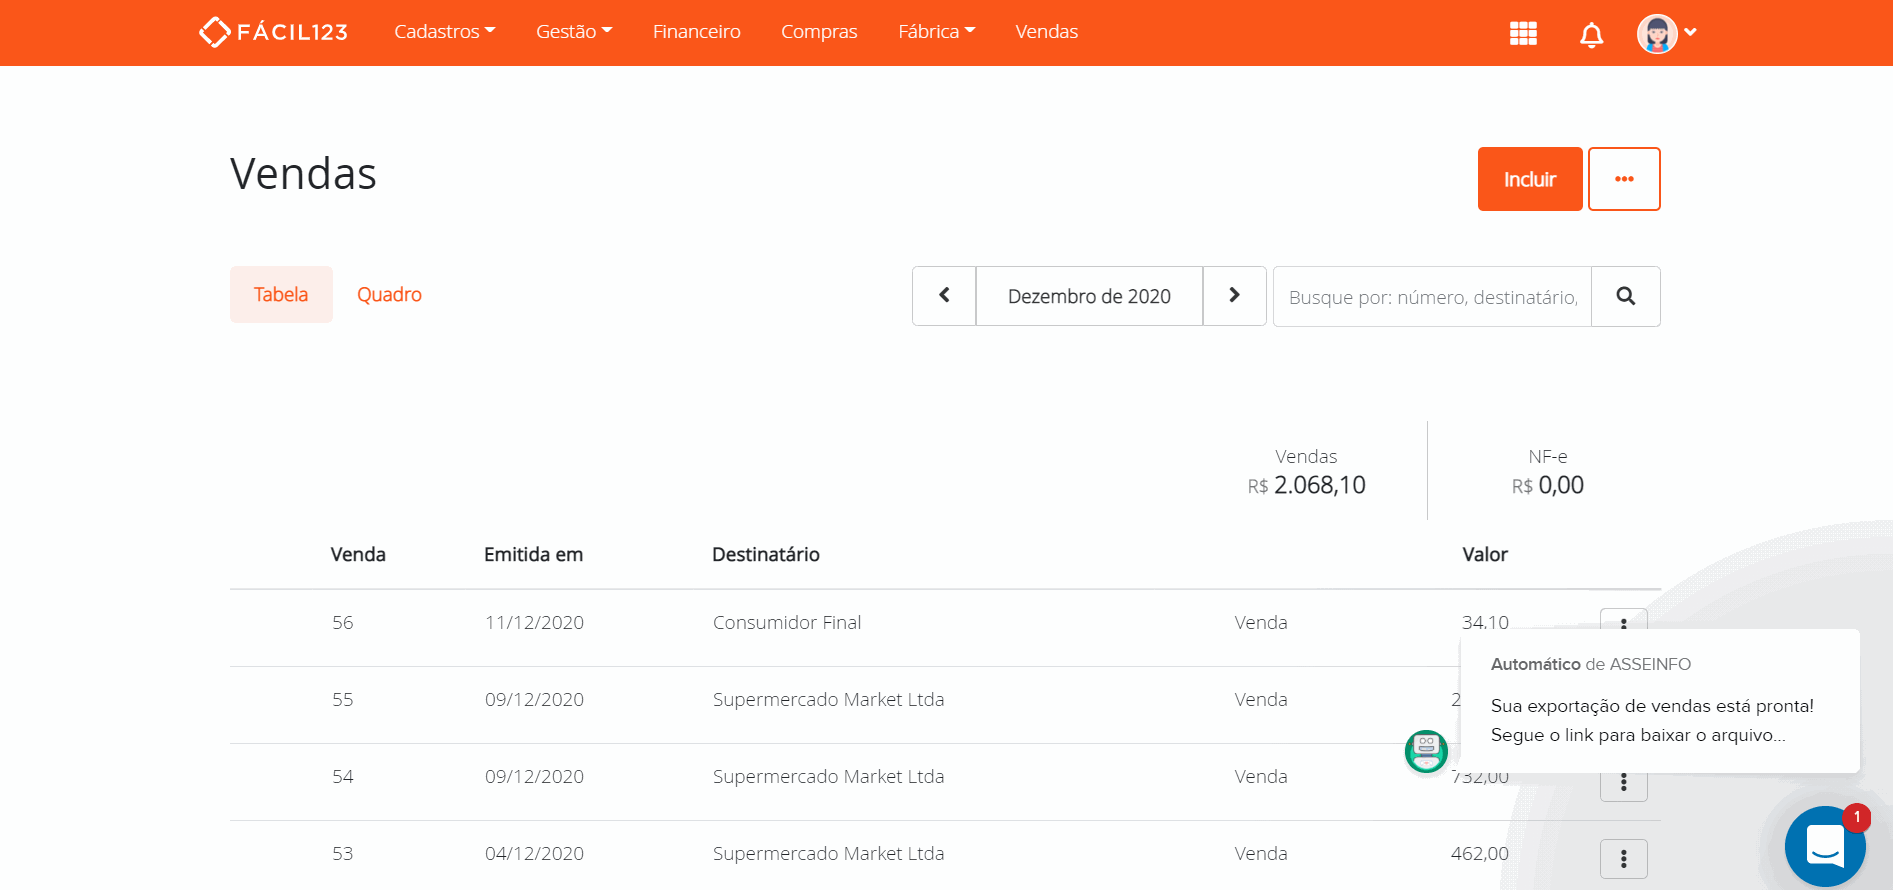
Task: Focus the sales search input field
Action: pos(1432,297)
